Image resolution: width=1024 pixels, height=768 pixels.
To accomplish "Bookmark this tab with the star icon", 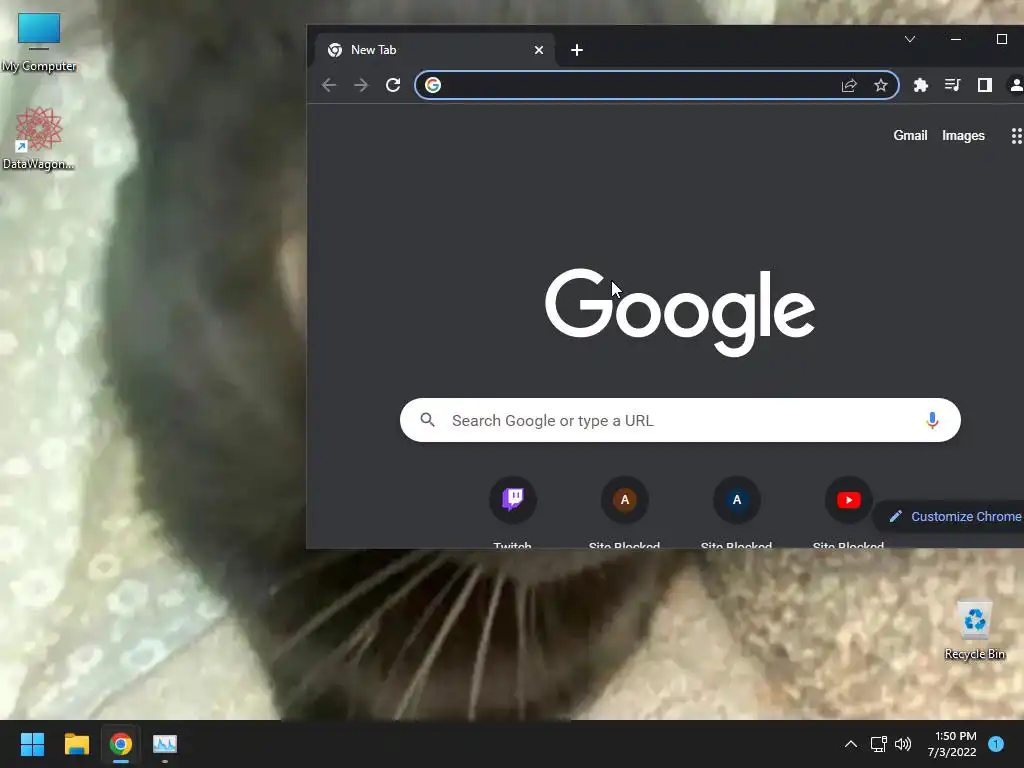I will tap(881, 85).
